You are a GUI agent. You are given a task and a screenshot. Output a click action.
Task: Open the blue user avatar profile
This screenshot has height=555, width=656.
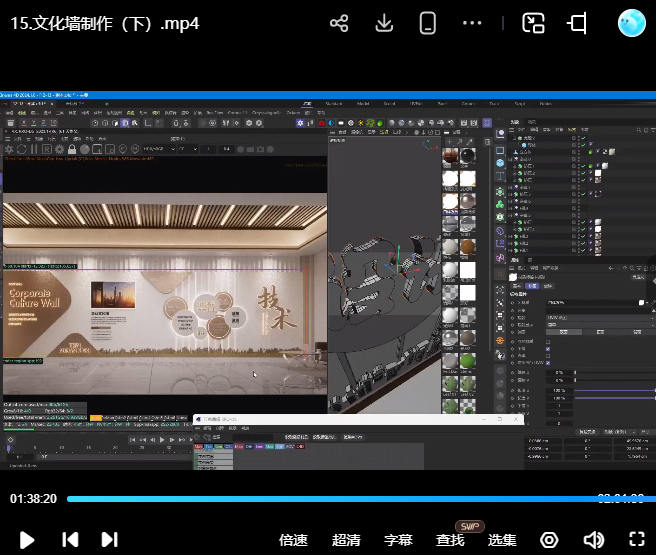[632, 23]
